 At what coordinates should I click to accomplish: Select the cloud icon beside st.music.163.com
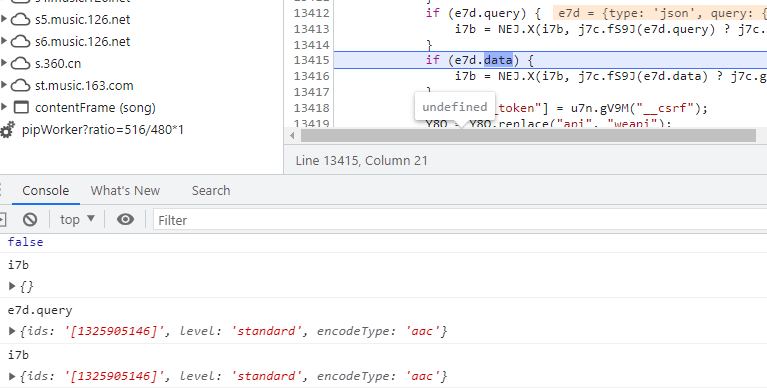20,86
